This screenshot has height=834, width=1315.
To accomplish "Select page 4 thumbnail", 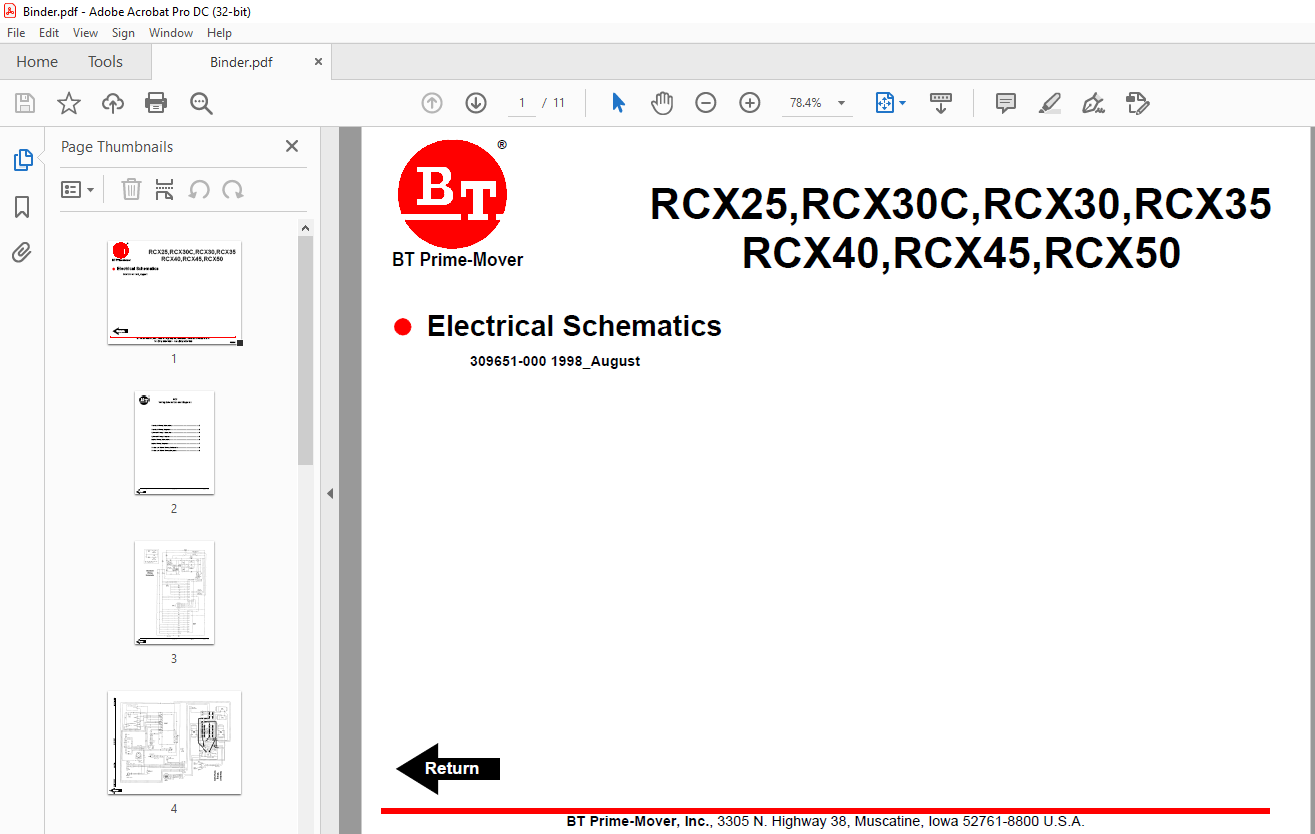I will tap(174, 743).
